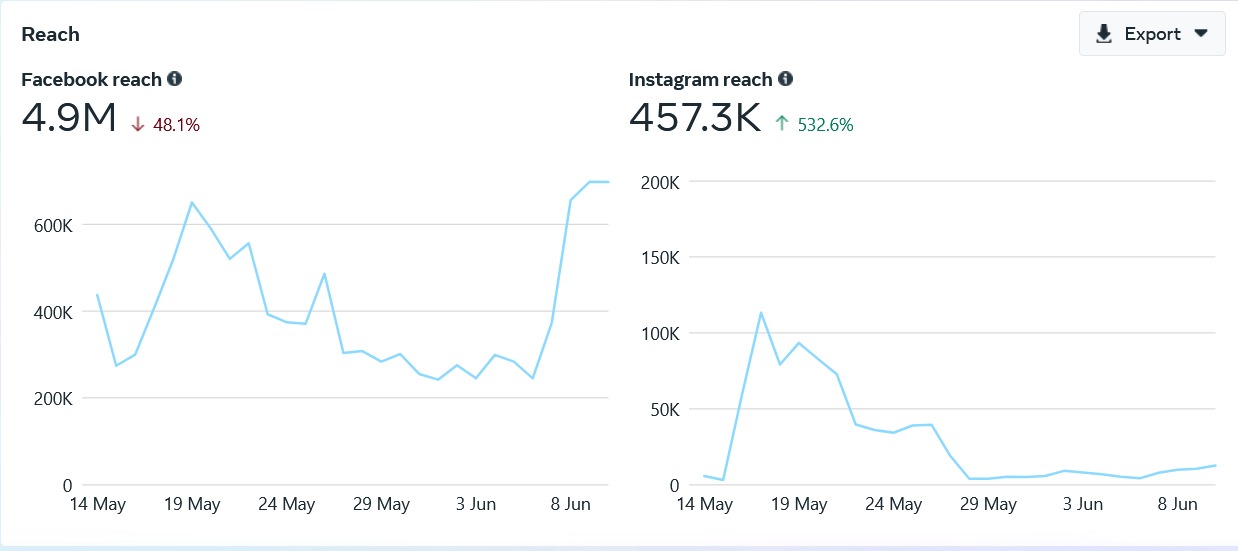Click the Instagram reach info icon
The image size is (1238, 551).
786,79
